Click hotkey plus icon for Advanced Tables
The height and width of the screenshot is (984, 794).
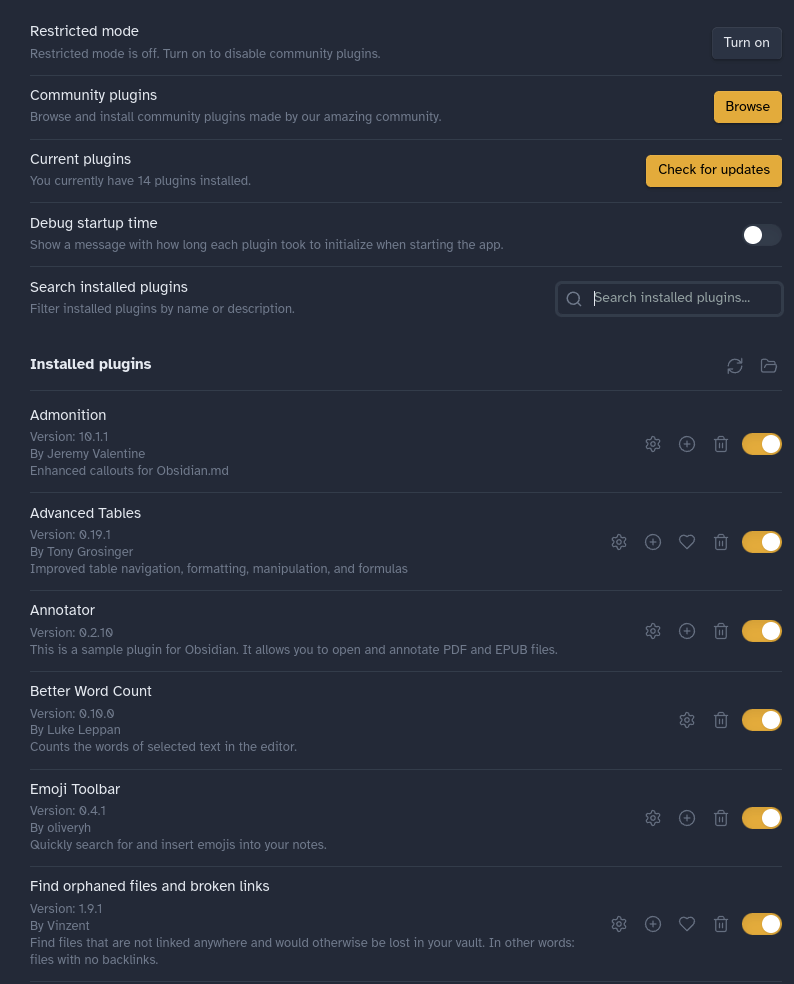(653, 542)
